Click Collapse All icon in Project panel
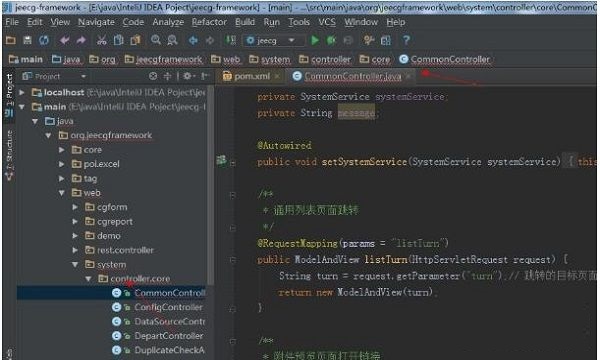Viewport: 600px width, 360px height. click(x=167, y=76)
